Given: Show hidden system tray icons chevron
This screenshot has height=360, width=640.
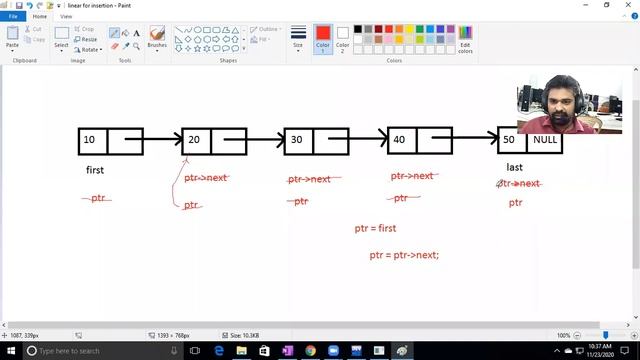Looking at the screenshot, I should coord(557,351).
